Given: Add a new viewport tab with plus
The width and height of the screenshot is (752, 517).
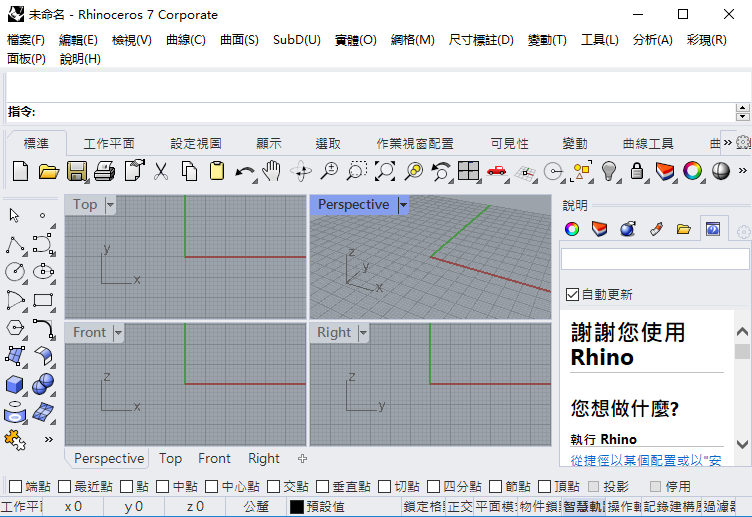Looking at the screenshot, I should coord(302,459).
